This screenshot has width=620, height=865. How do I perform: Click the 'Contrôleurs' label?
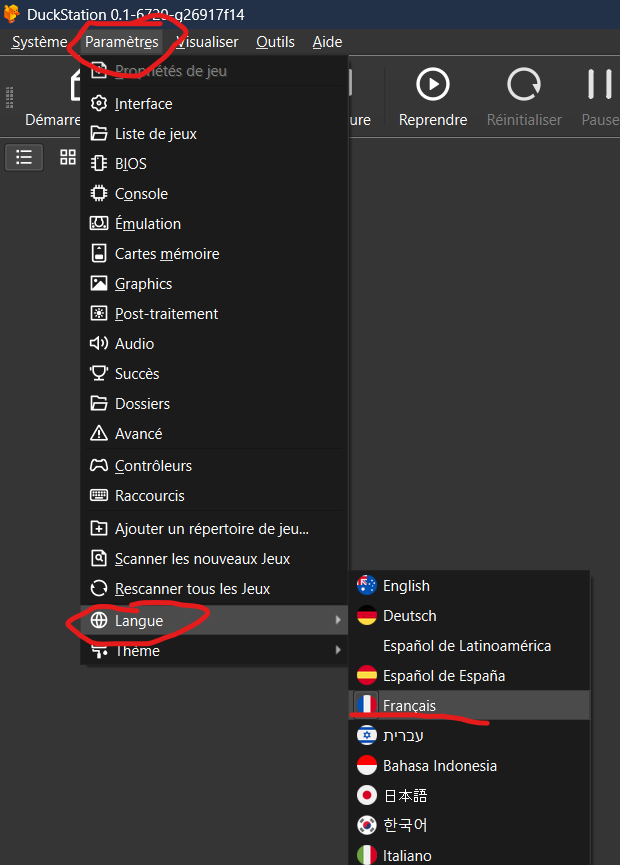click(153, 466)
